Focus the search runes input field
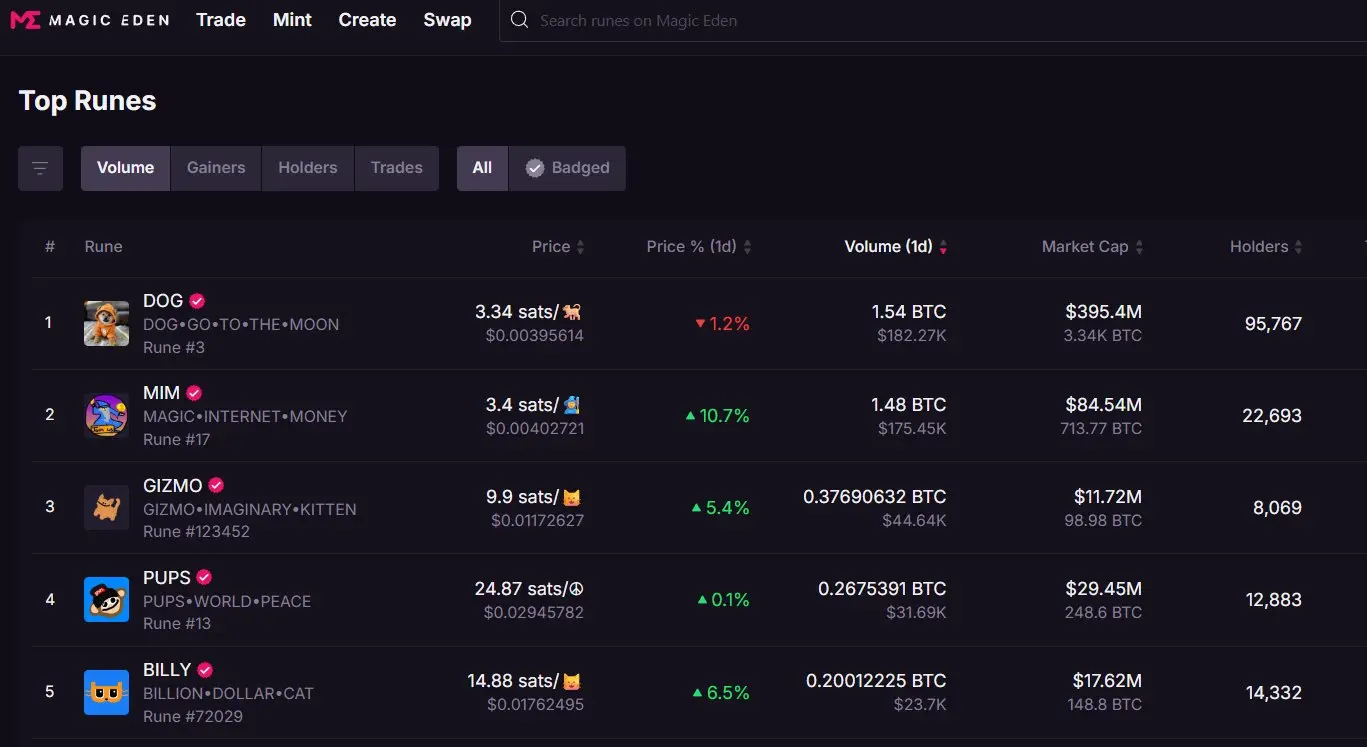This screenshot has width=1367, height=747. (x=933, y=20)
